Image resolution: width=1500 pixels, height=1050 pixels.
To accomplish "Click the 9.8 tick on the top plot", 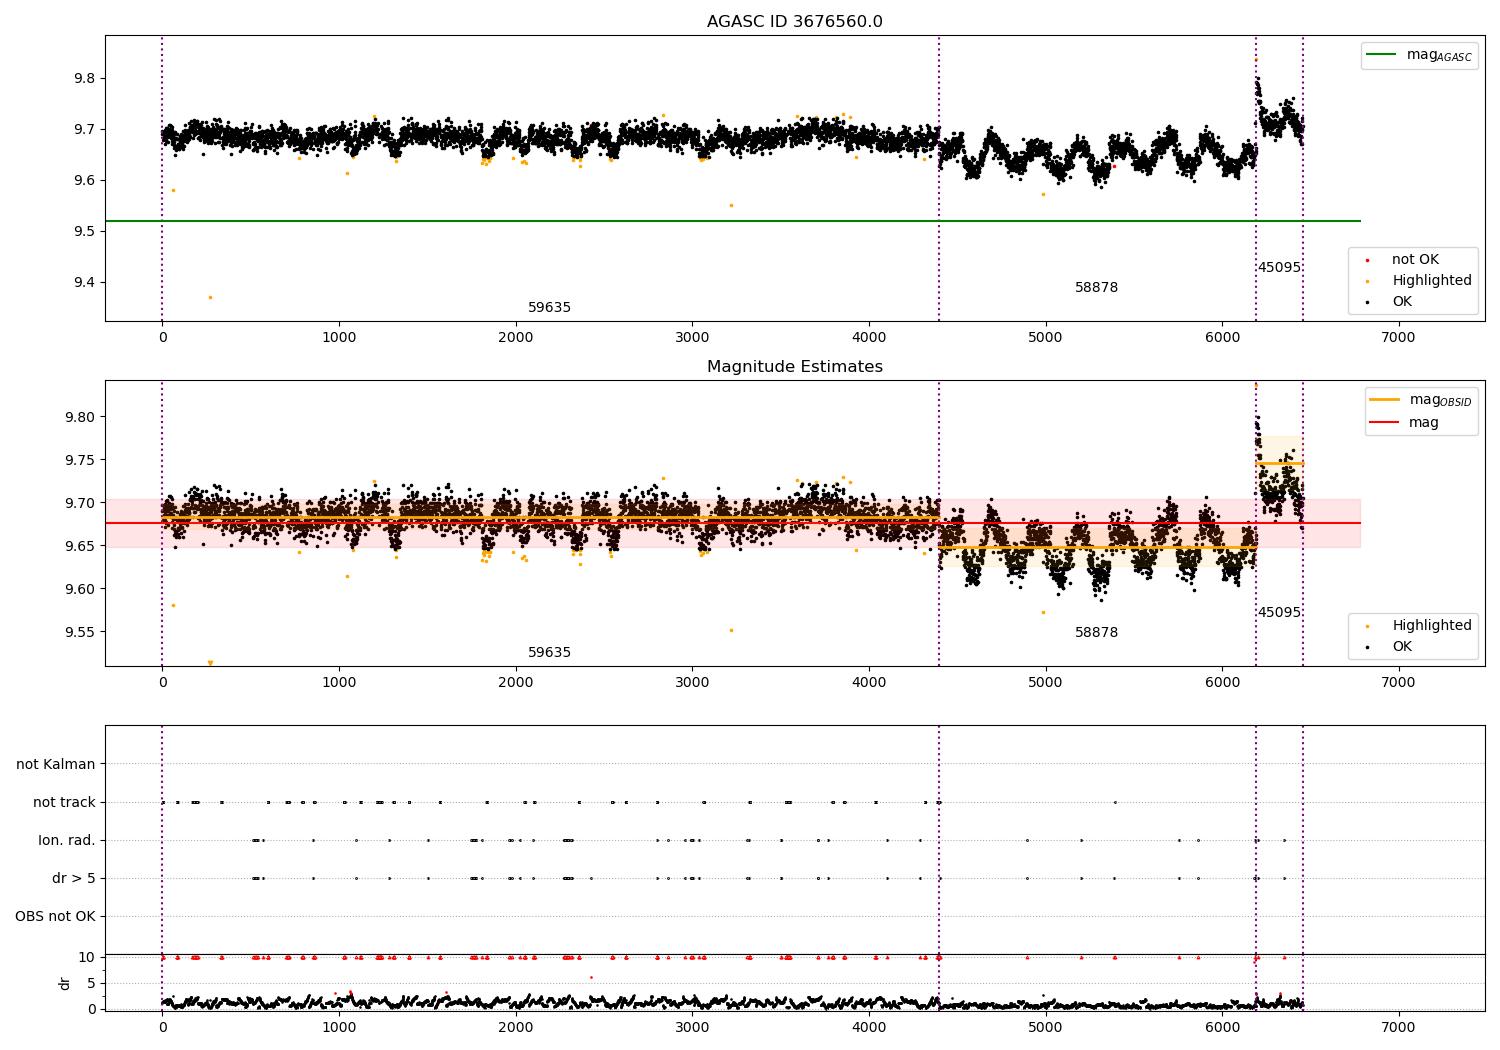I will point(83,79).
